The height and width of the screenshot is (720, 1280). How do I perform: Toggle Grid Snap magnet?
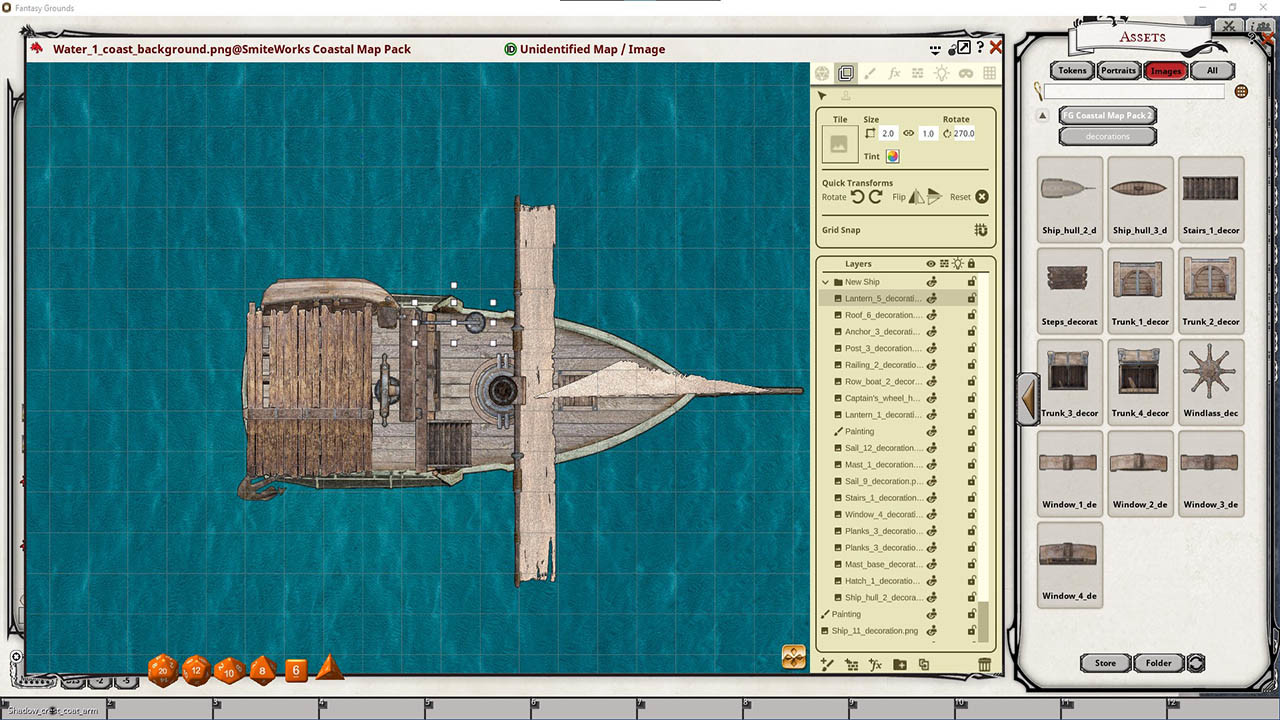[x=981, y=230]
